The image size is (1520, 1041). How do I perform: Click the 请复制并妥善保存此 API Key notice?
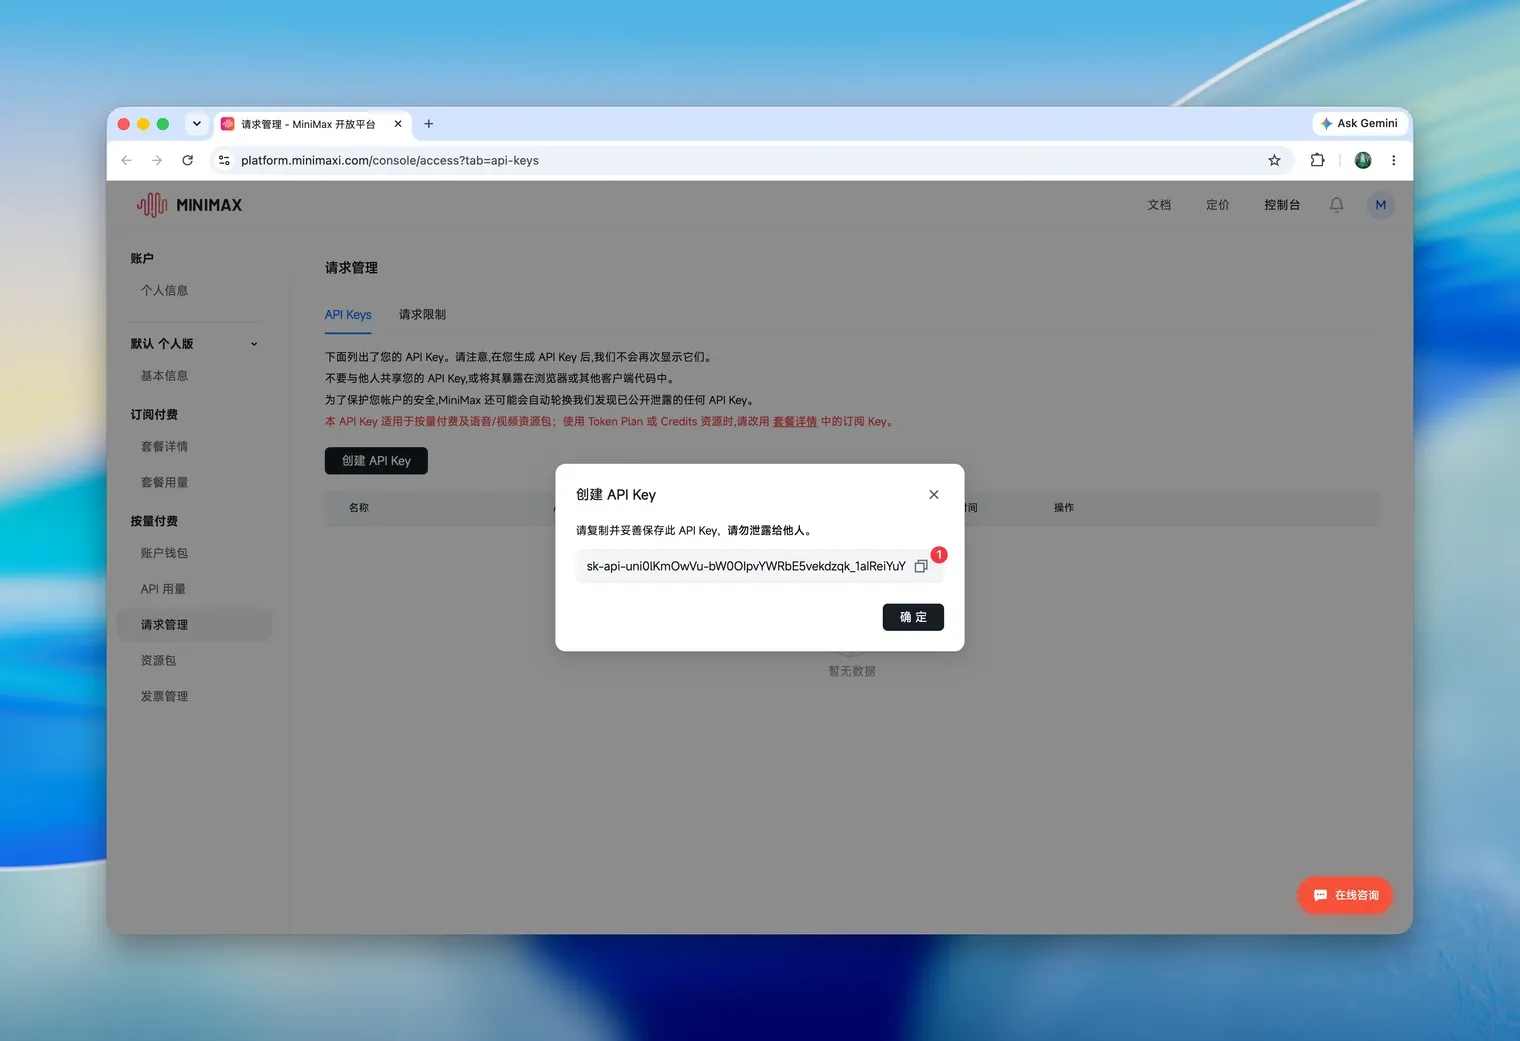point(696,531)
